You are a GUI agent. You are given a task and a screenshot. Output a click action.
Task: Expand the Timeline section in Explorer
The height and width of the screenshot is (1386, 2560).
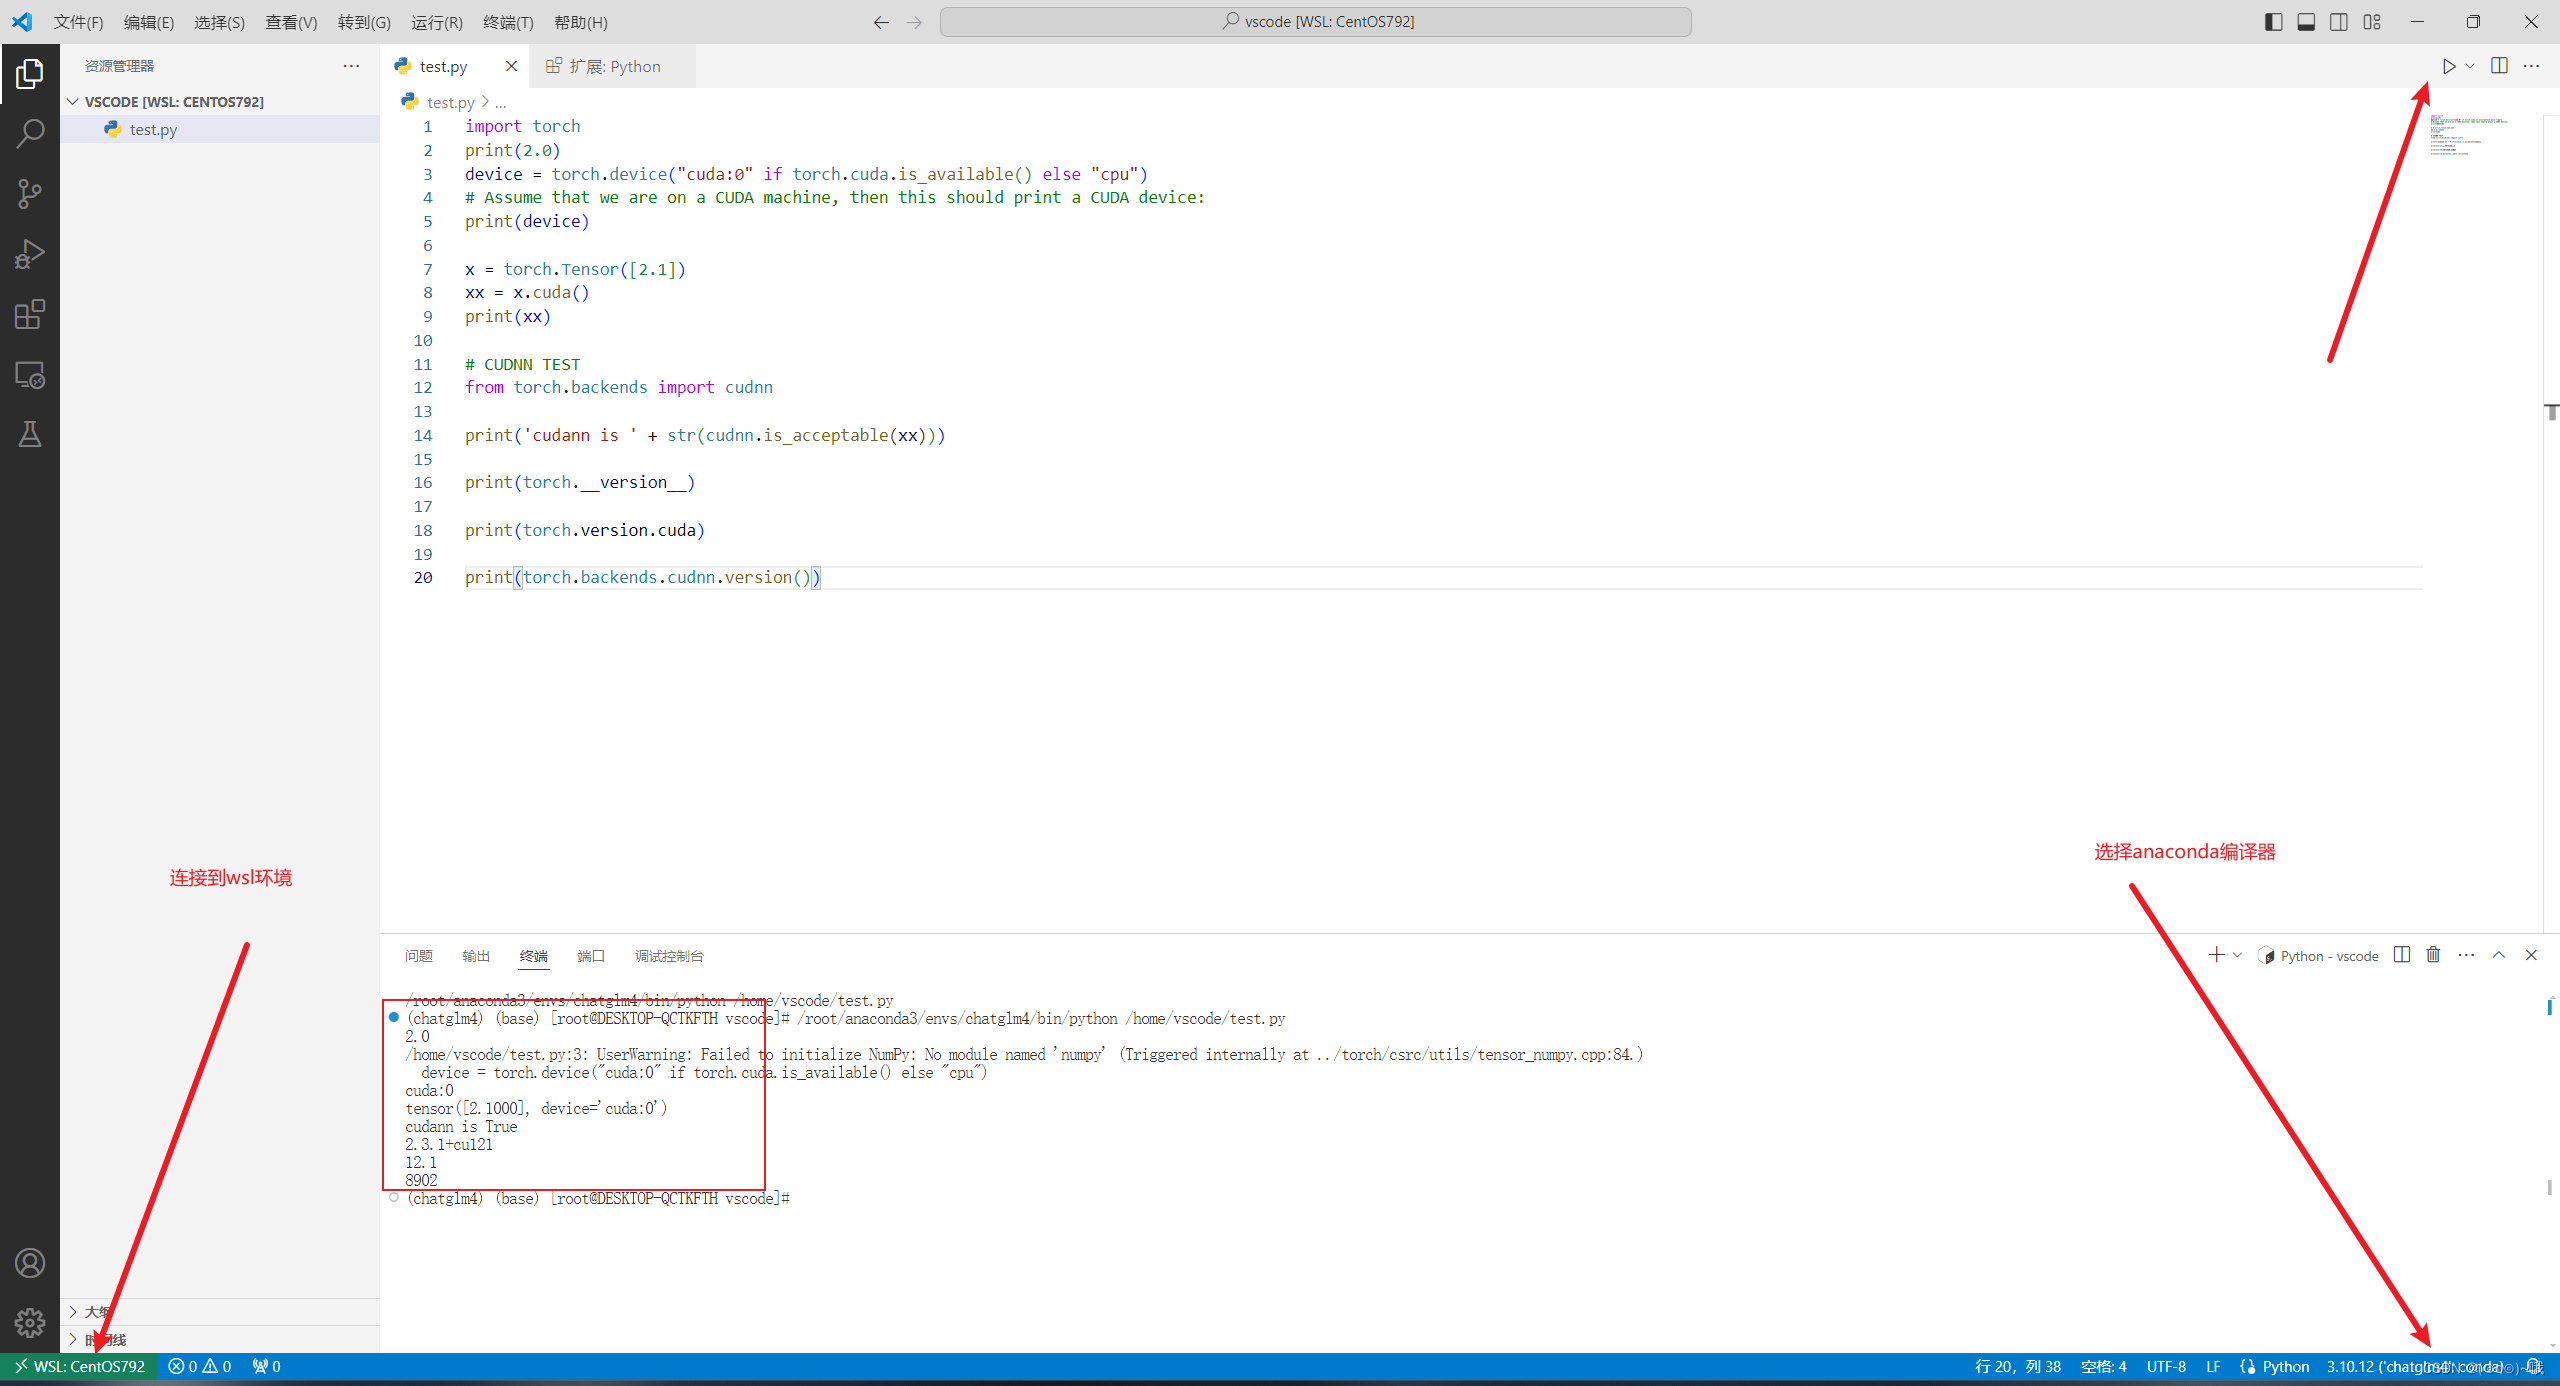73,1339
